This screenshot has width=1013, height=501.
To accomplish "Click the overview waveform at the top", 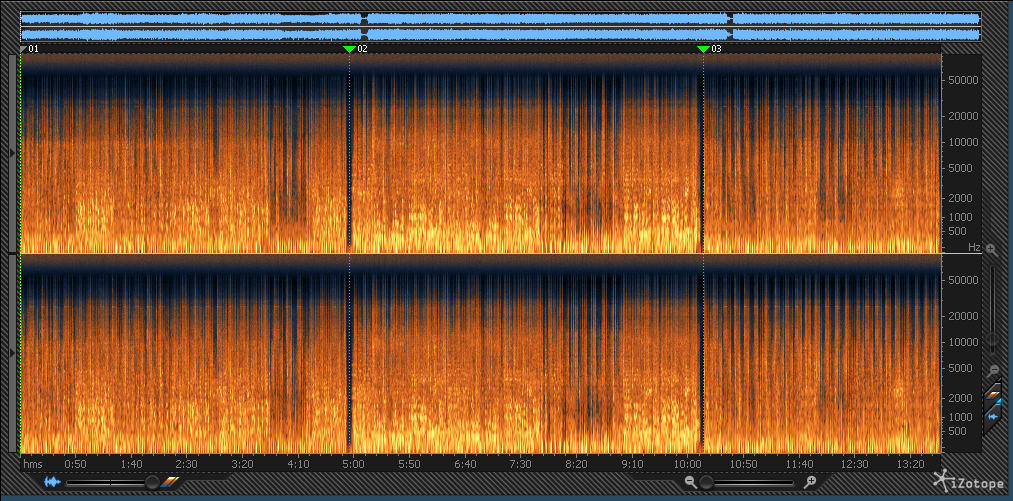I will (500, 26).
